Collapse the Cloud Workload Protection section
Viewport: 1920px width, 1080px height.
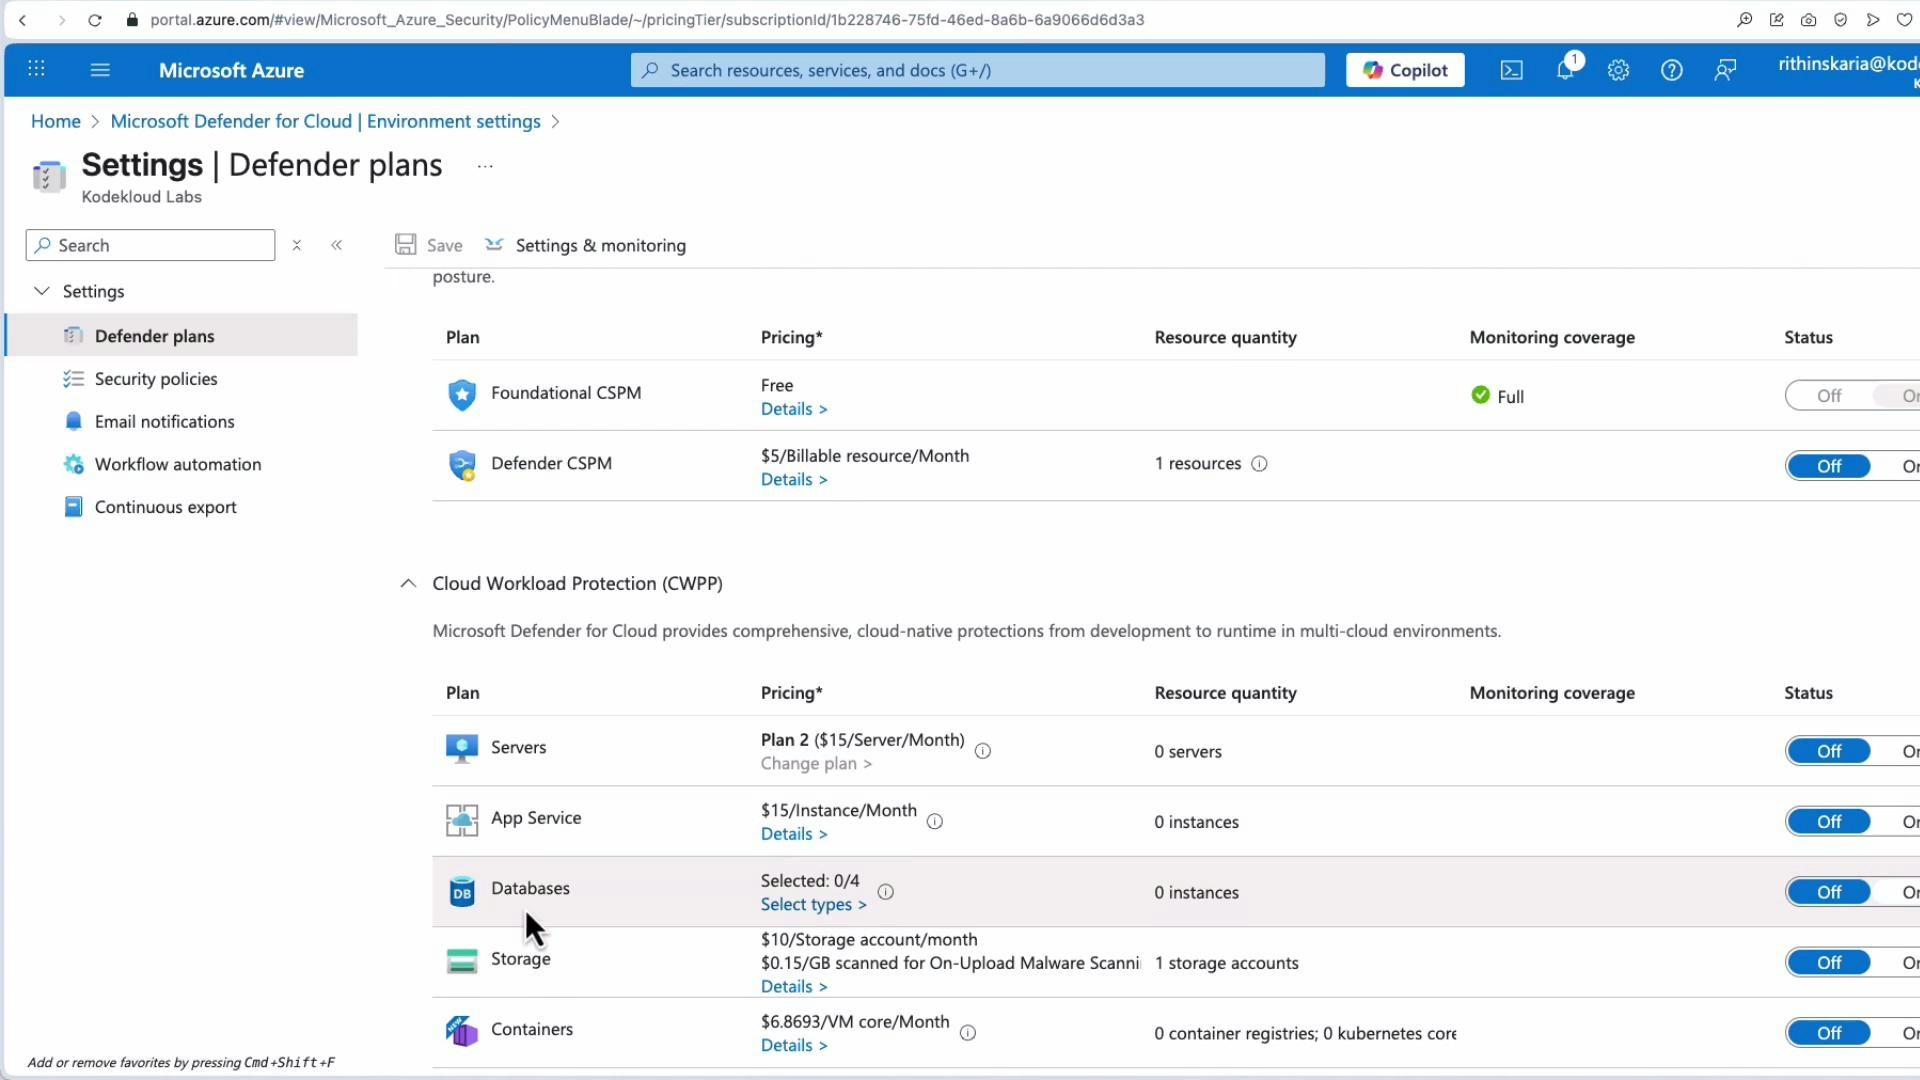click(x=407, y=583)
